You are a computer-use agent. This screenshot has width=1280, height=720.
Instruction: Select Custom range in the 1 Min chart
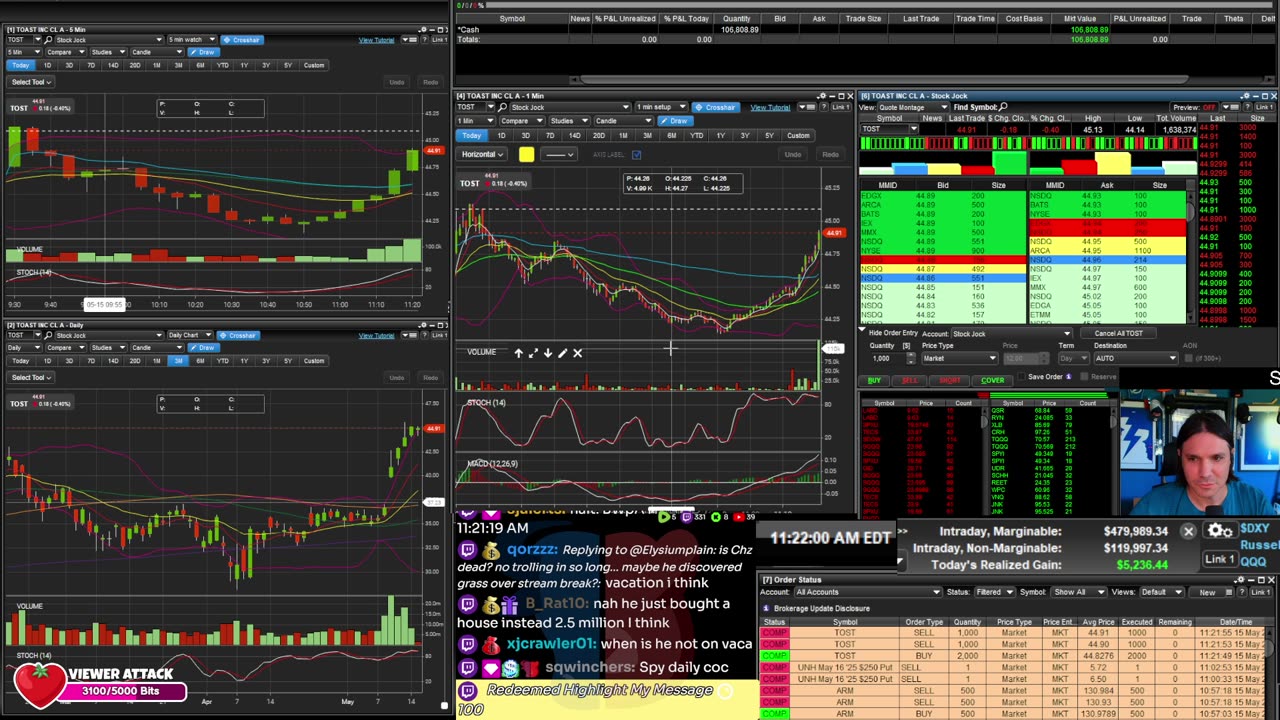click(x=798, y=136)
